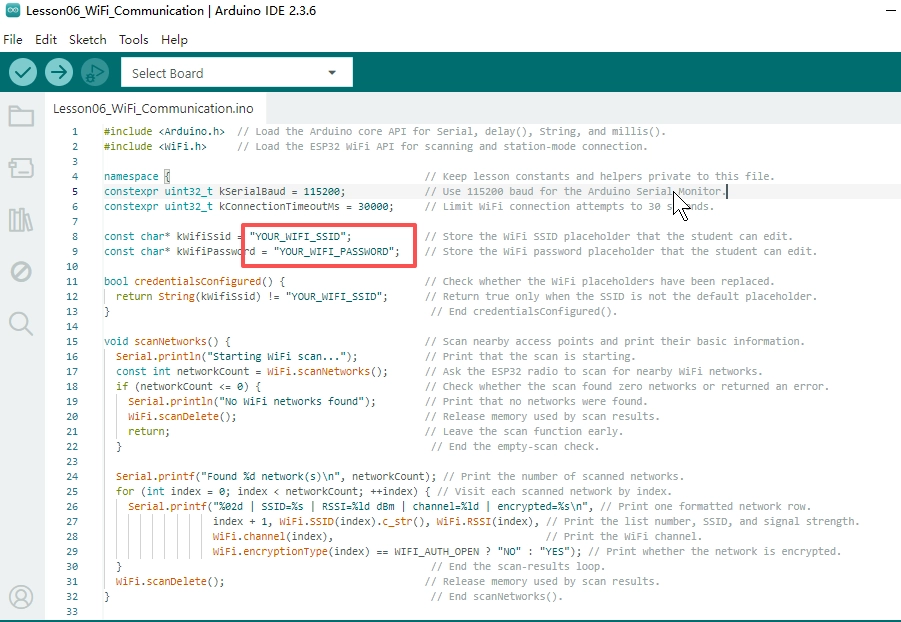Click the kConnectionTimeoutMs constant name
The image size is (901, 622).
click(x=279, y=206)
